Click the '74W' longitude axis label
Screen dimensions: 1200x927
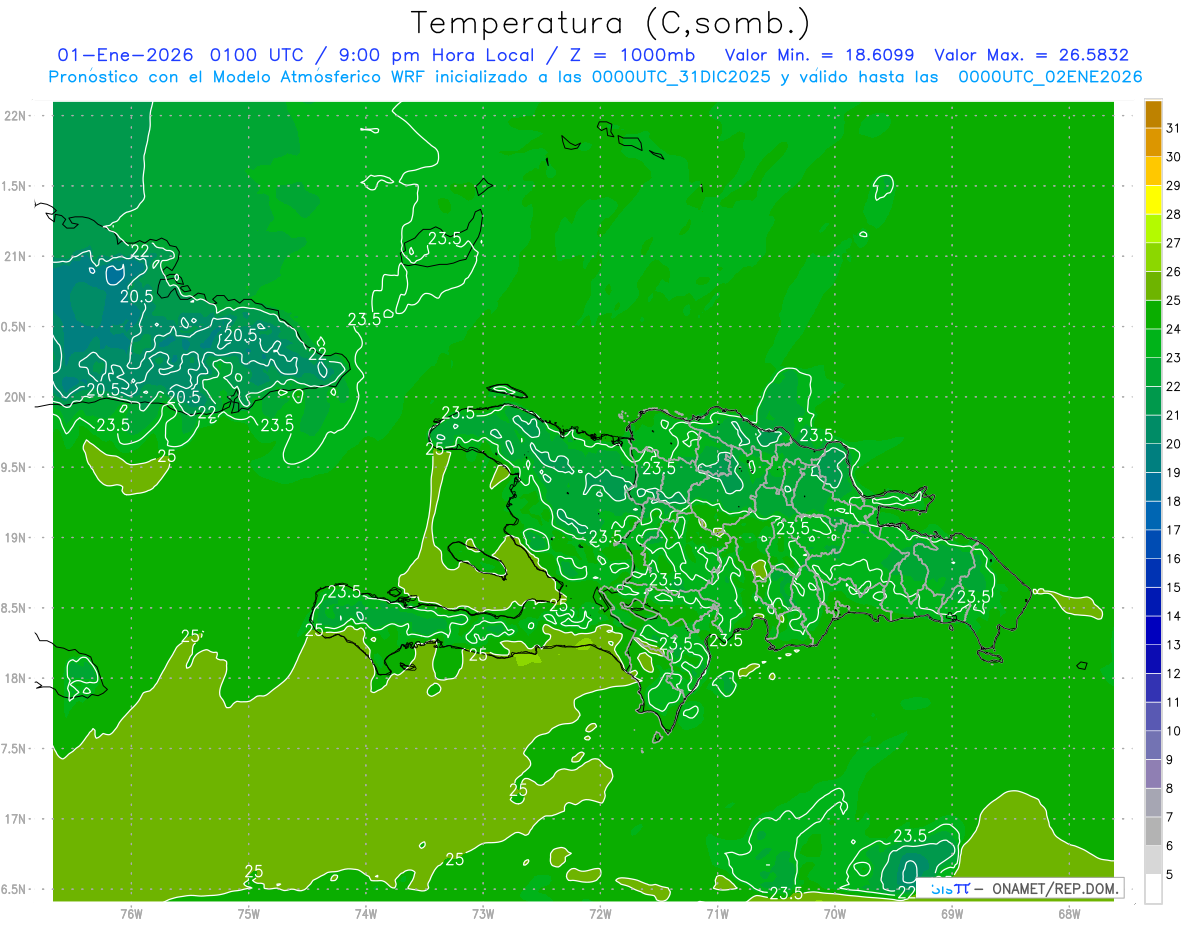366,913
